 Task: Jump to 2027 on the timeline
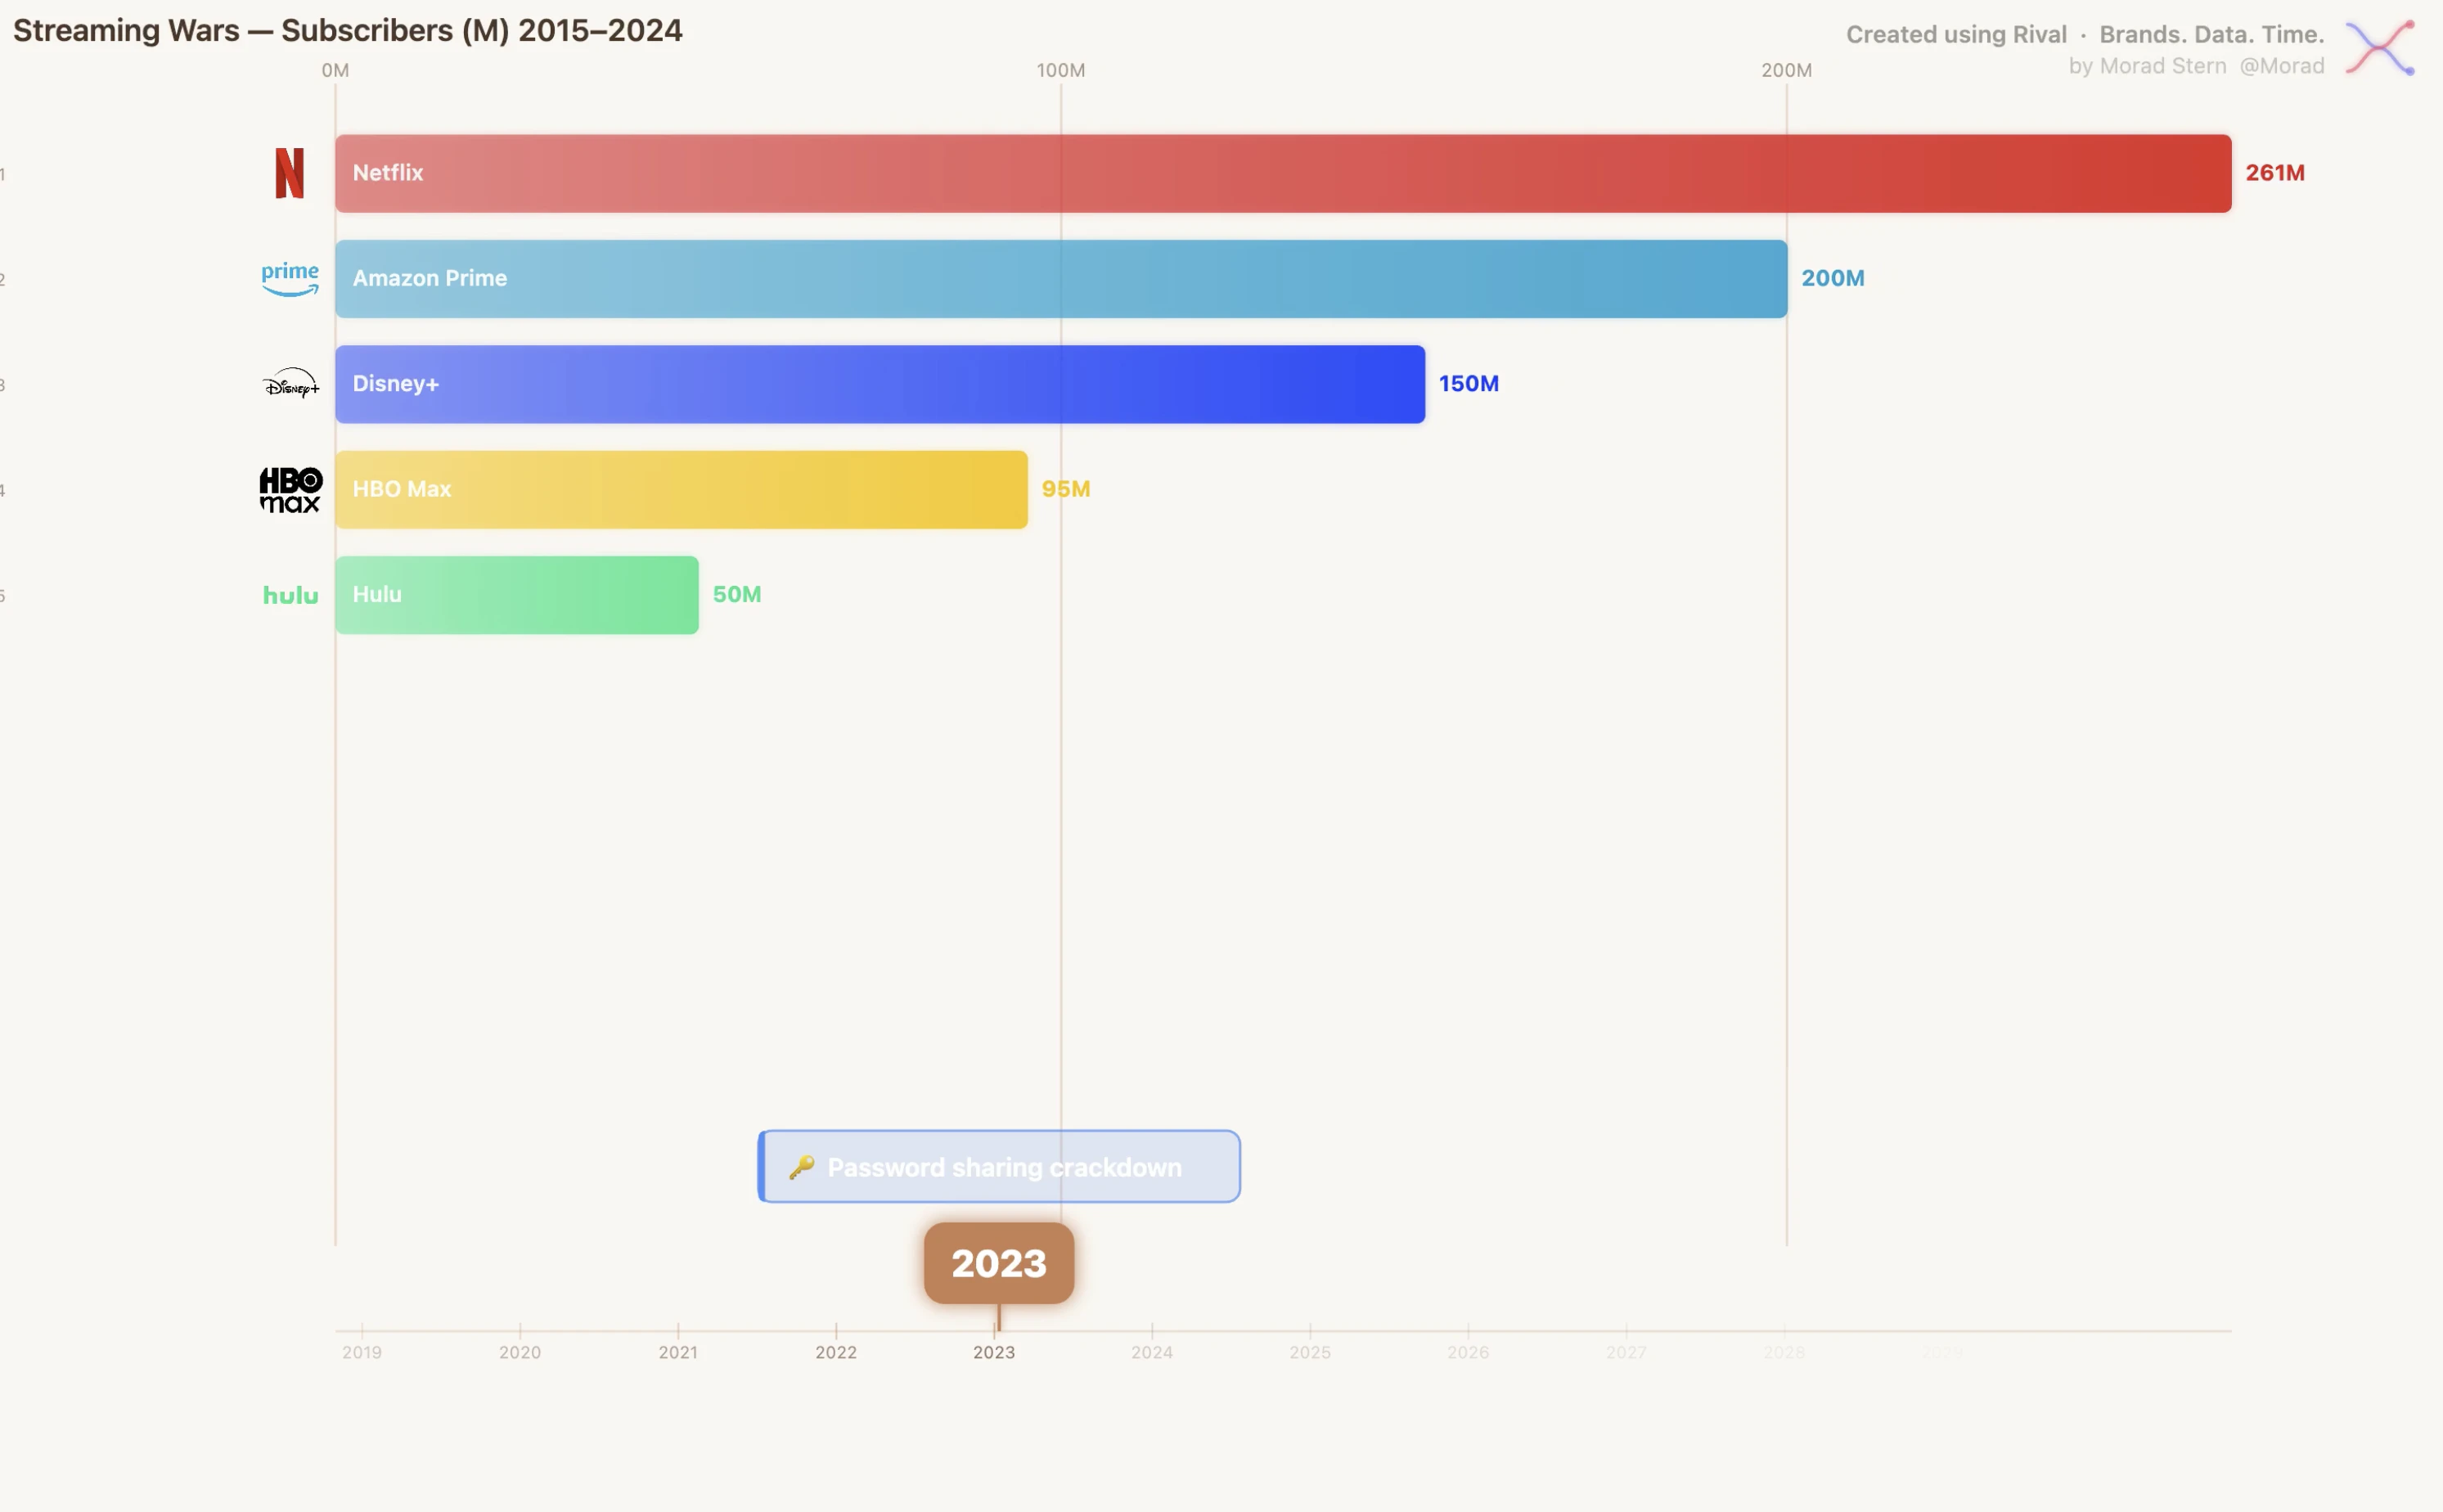1626,1352
